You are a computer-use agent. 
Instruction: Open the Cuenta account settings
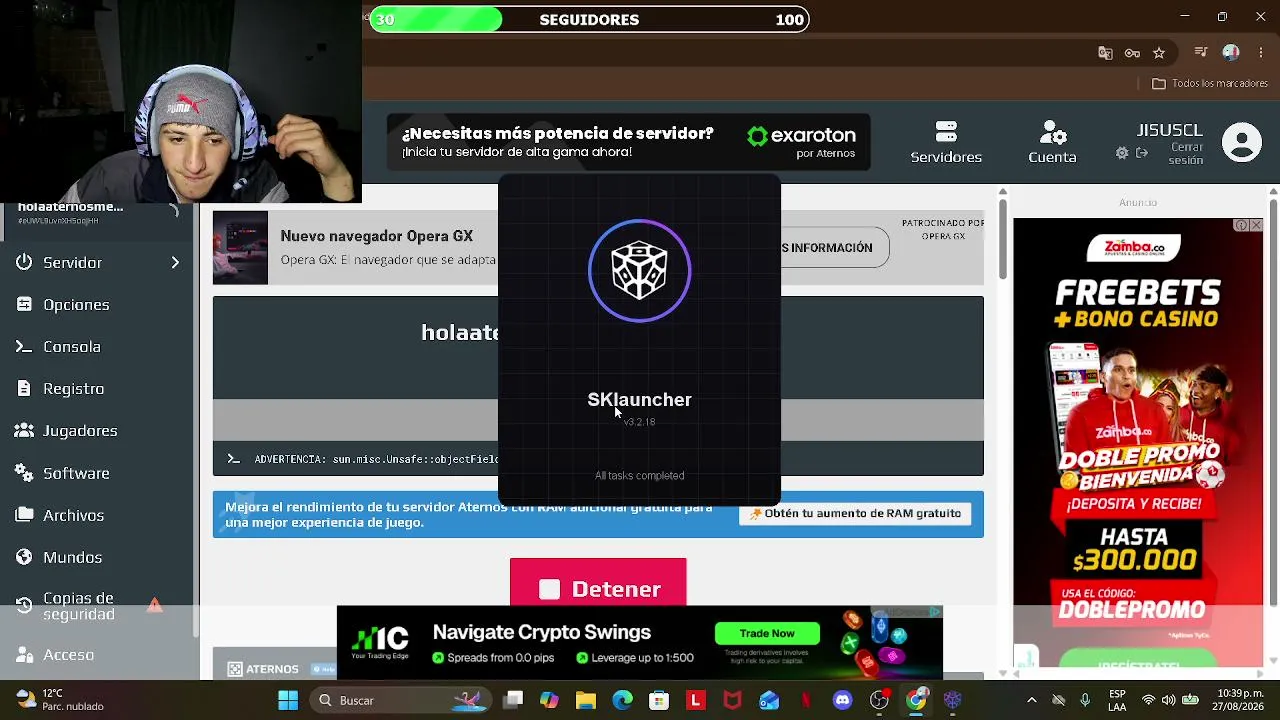[1052, 143]
